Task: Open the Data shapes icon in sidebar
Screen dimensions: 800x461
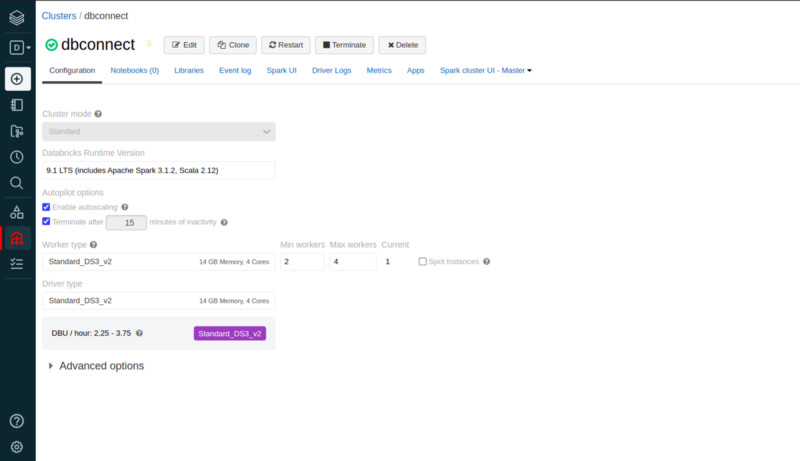Action: (x=17, y=212)
